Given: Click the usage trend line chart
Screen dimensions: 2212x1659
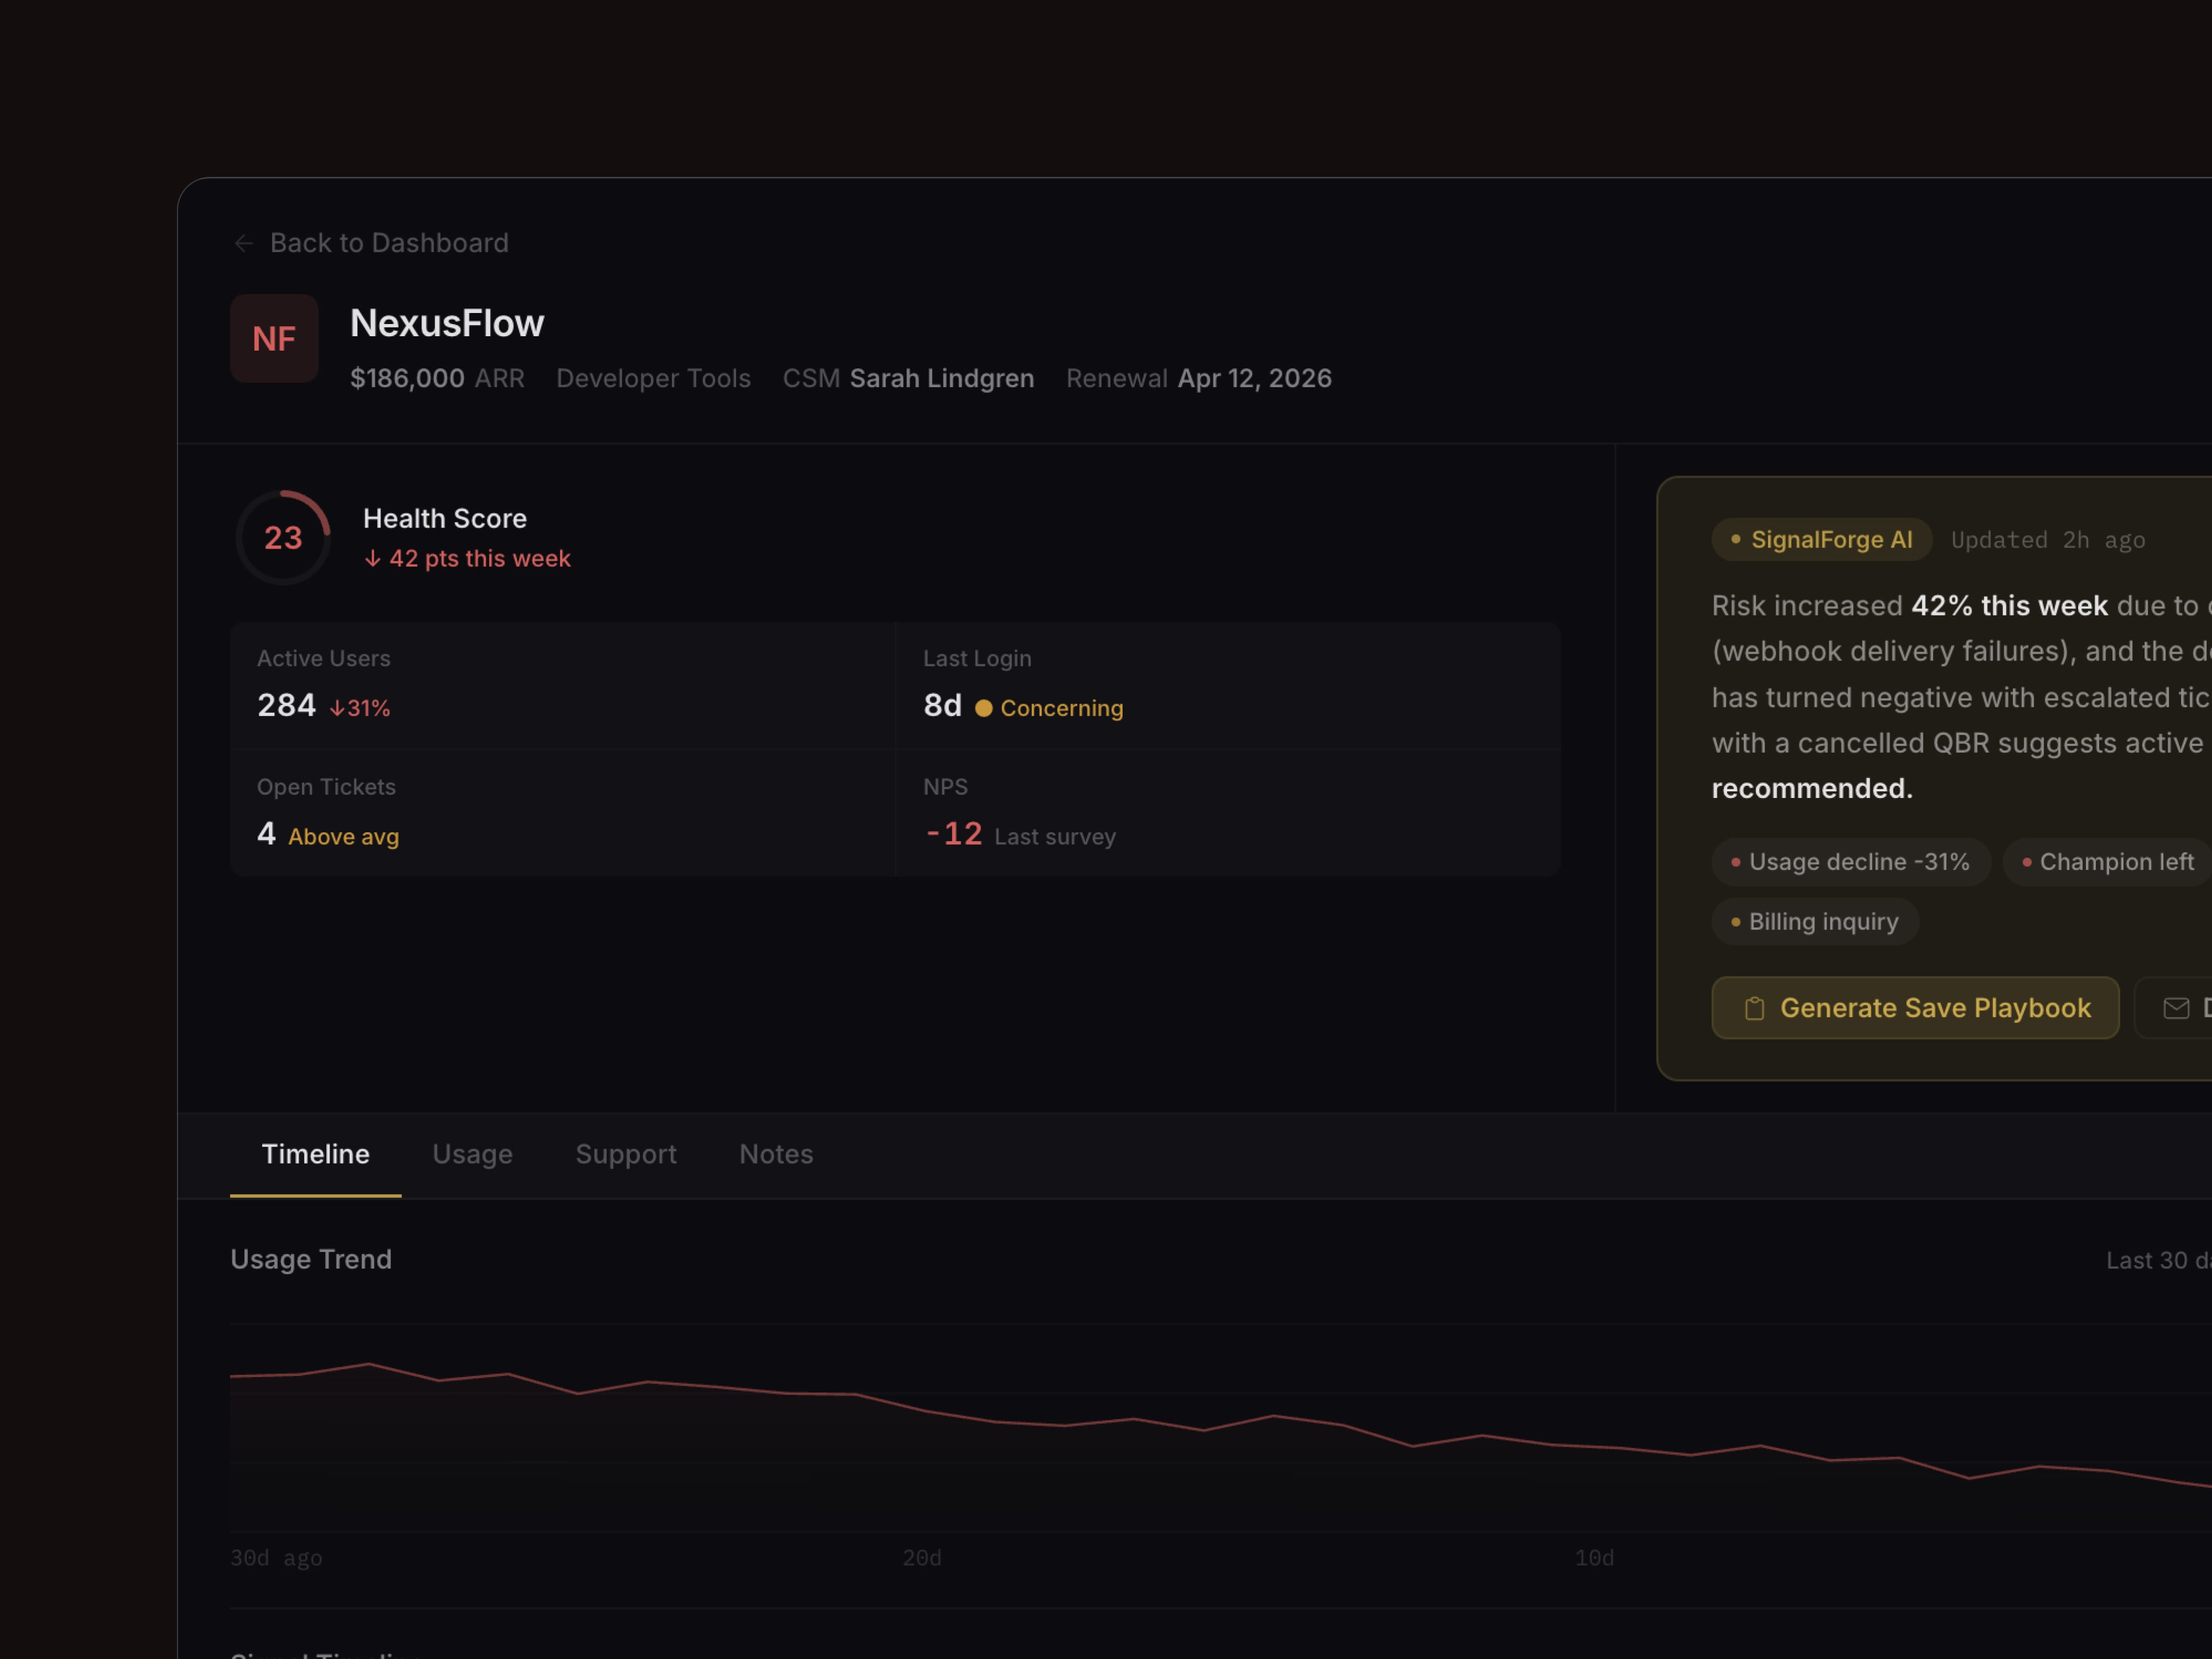Looking at the screenshot, I should tap(1200, 1430).
